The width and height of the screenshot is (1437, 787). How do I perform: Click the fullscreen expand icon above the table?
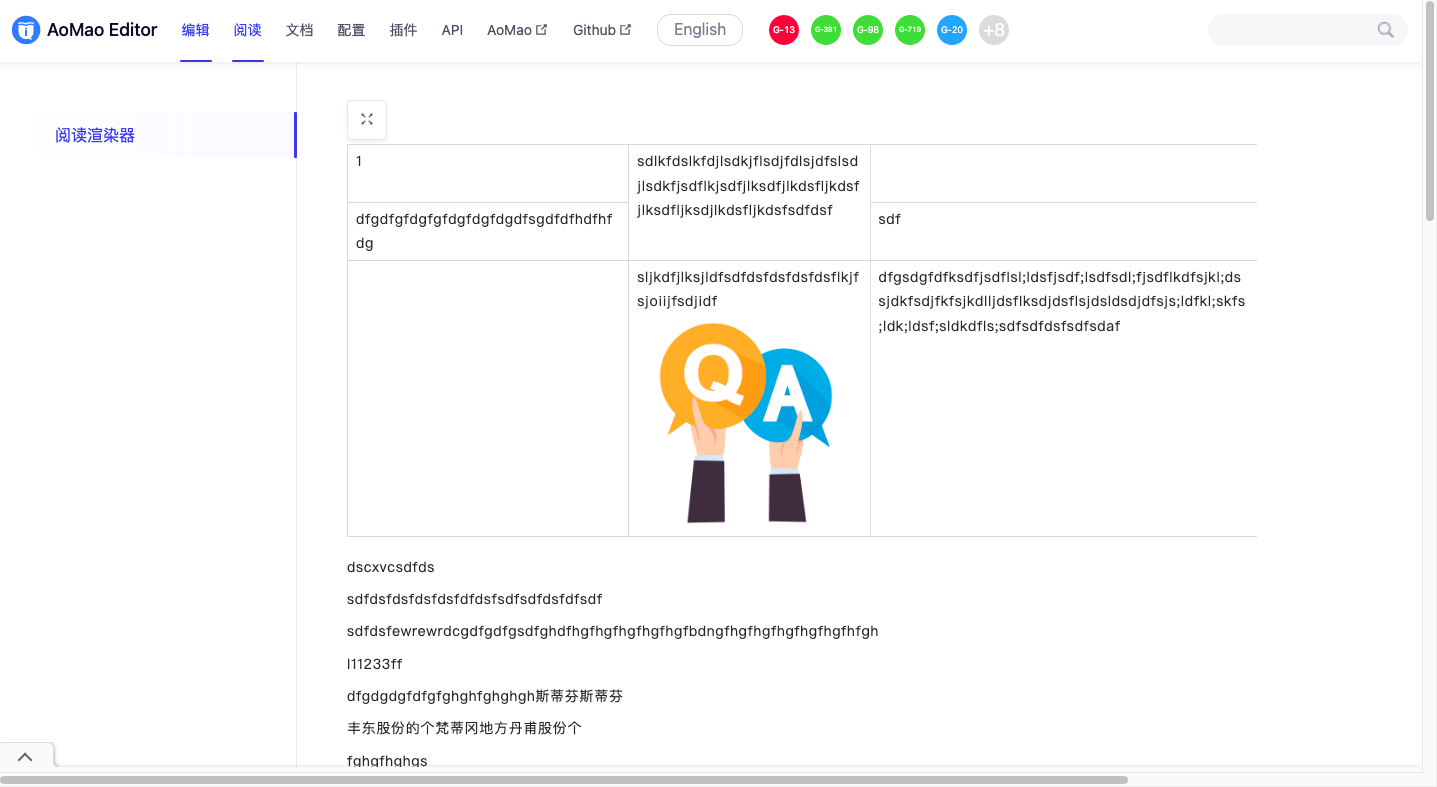click(367, 119)
